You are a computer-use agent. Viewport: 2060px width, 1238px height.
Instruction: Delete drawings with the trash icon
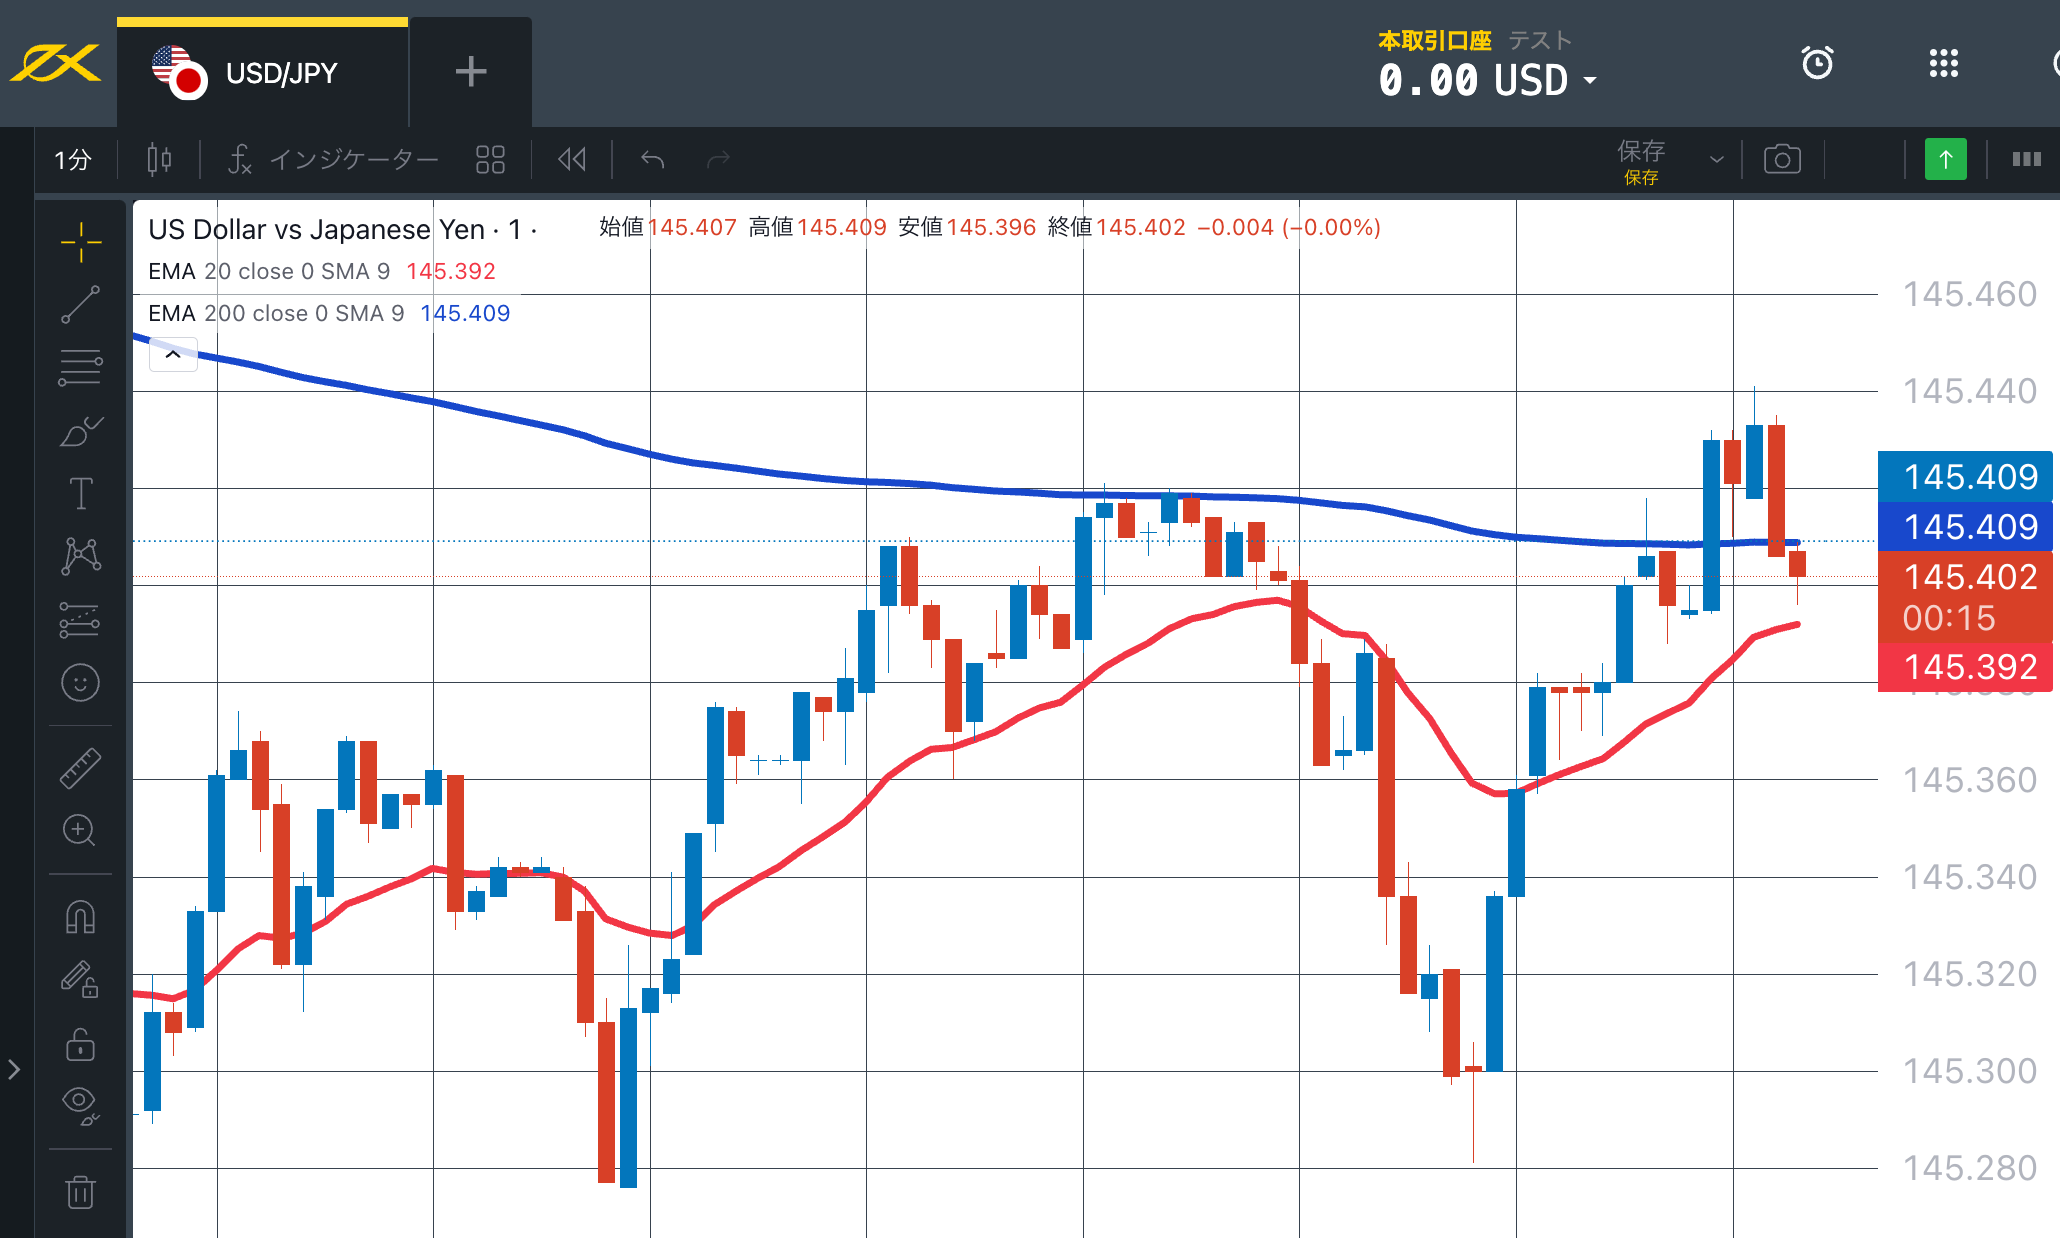(x=80, y=1192)
